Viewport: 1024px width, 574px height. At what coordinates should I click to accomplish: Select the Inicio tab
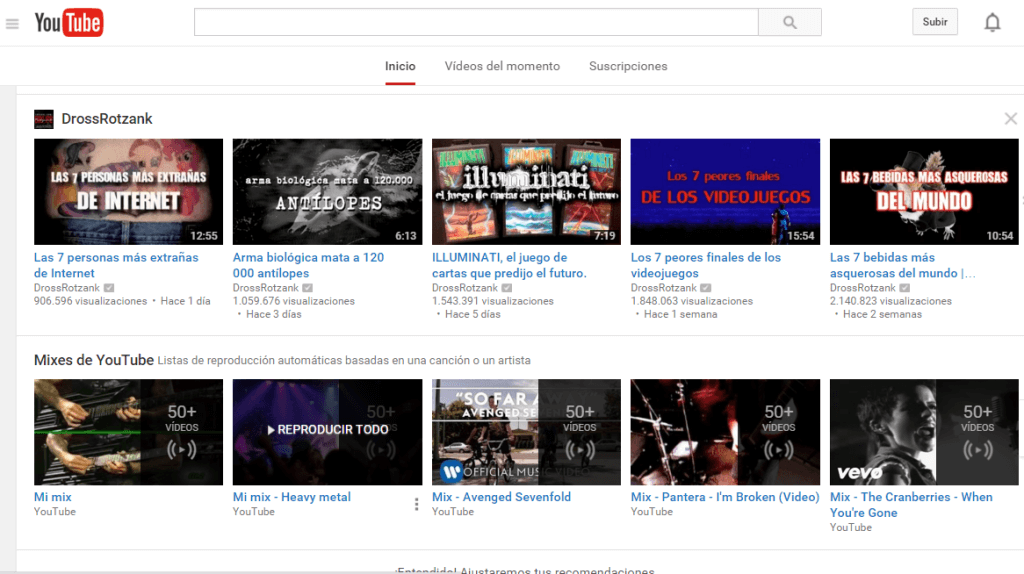pos(400,67)
